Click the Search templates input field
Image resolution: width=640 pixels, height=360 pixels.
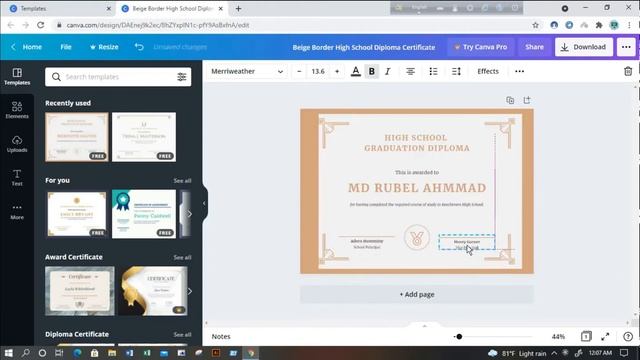tap(118, 77)
